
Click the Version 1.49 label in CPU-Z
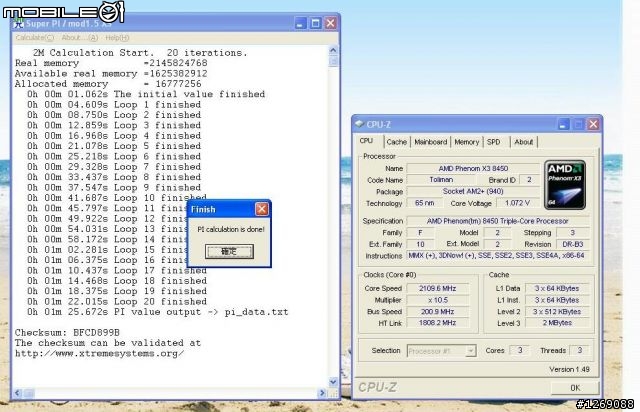[x=569, y=369]
